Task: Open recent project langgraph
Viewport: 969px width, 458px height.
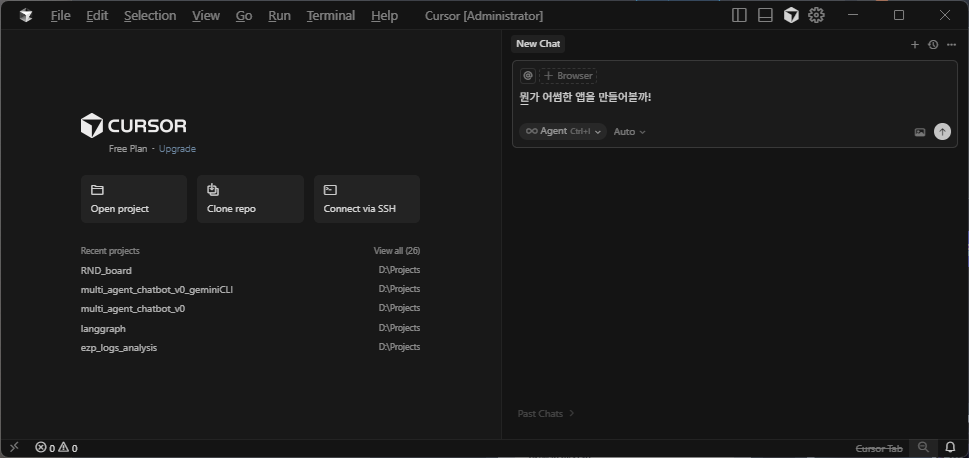Action: tap(103, 328)
